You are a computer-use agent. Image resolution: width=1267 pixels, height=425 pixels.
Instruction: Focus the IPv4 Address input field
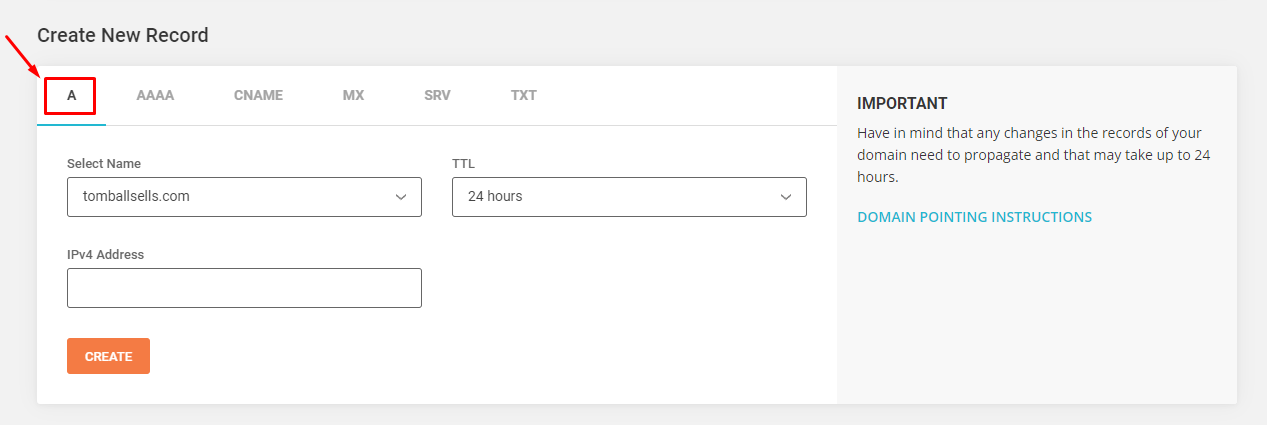(244, 288)
